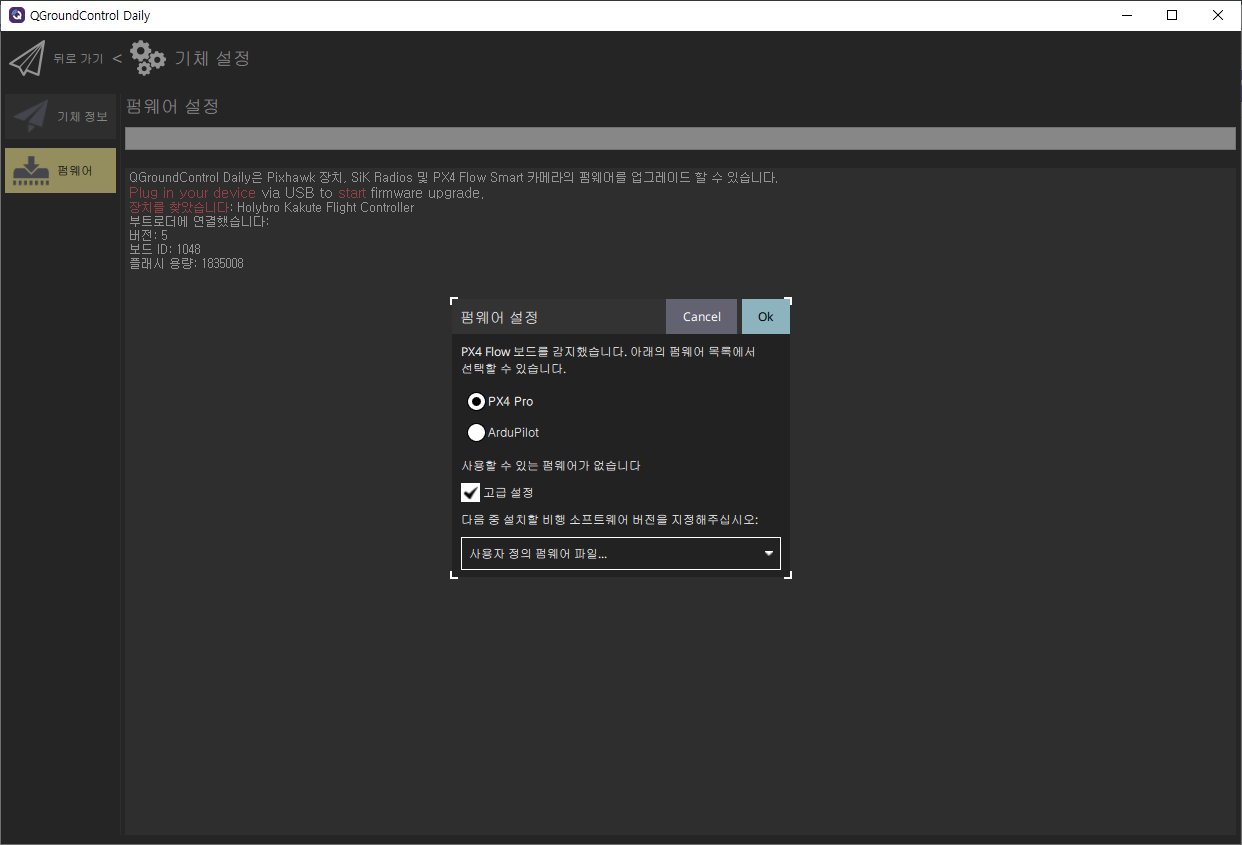Click the gears icon beside 기체 설정

pyautogui.click(x=148, y=58)
